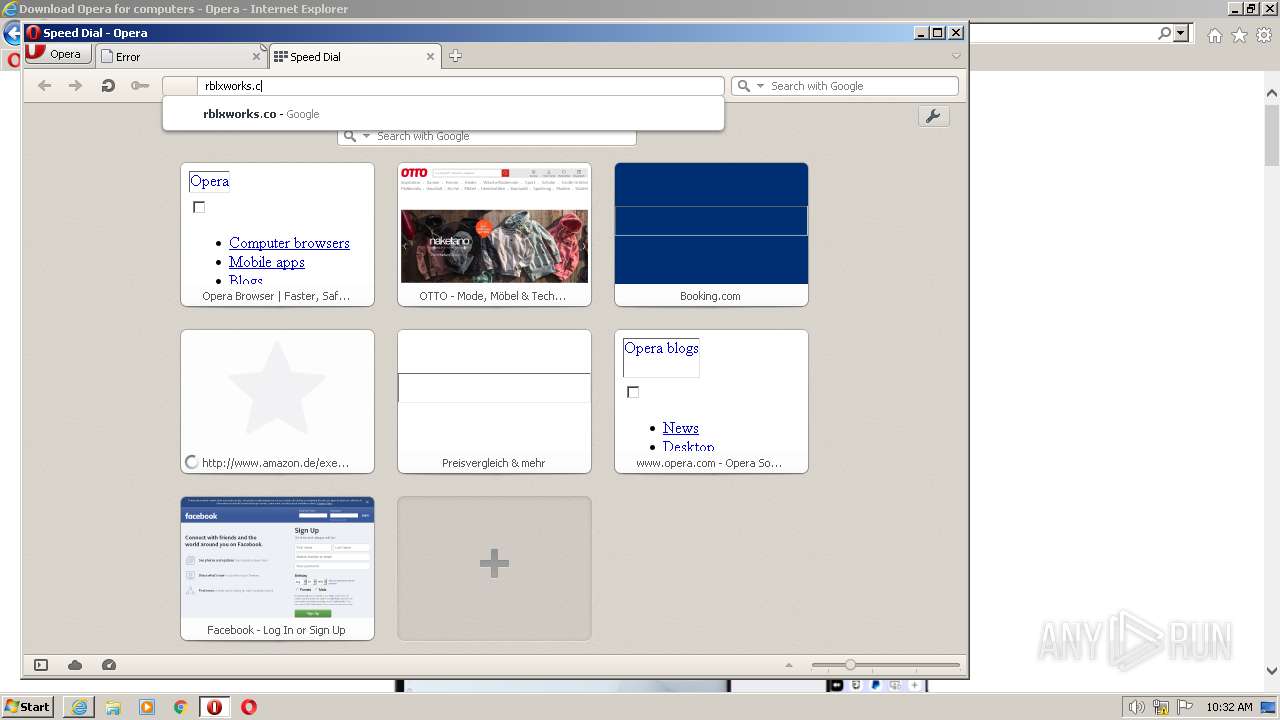
Task: Launch Google Chrome from taskbar
Action: tap(181, 706)
